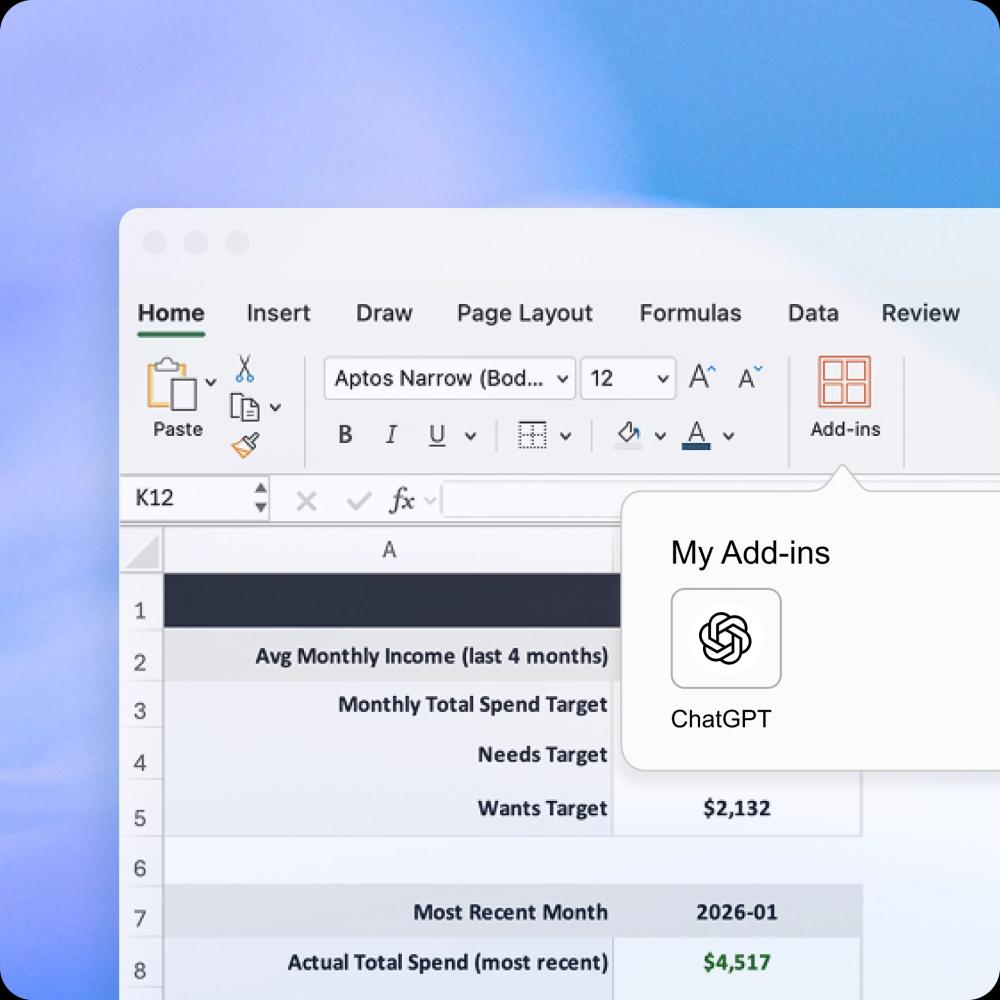The image size is (1000, 1000).
Task: Click cell 'Actual Total Spend (most recent)'
Action: point(389,962)
